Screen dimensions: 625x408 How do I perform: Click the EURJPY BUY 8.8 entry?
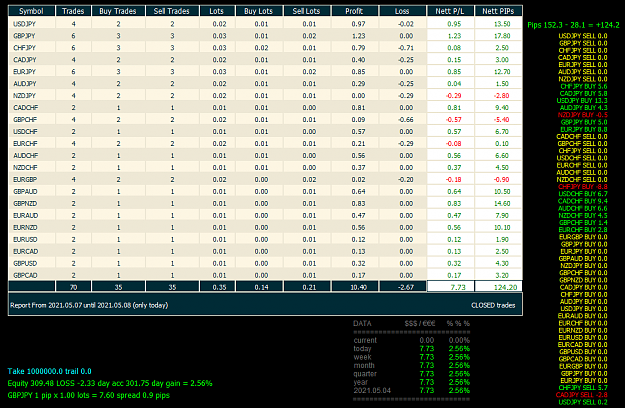point(584,129)
